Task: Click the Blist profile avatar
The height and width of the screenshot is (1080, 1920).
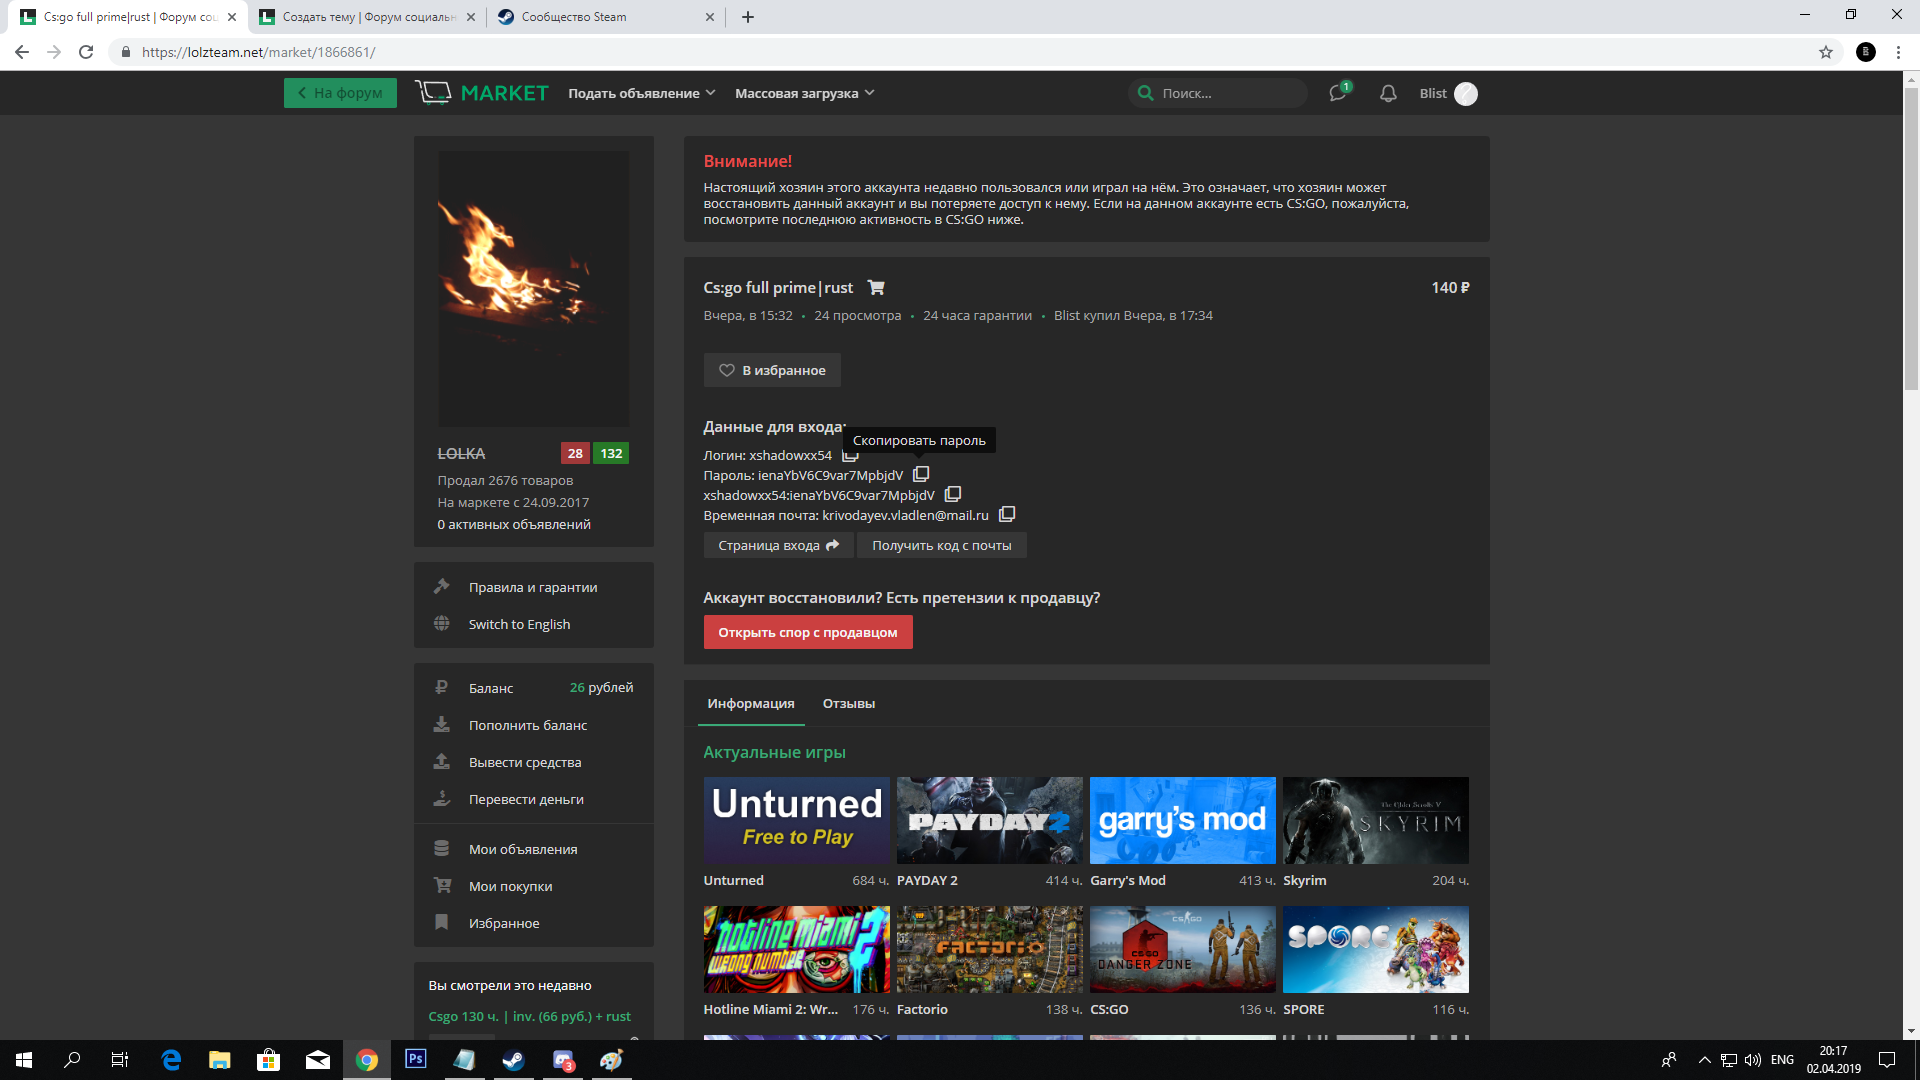Action: [x=1466, y=93]
